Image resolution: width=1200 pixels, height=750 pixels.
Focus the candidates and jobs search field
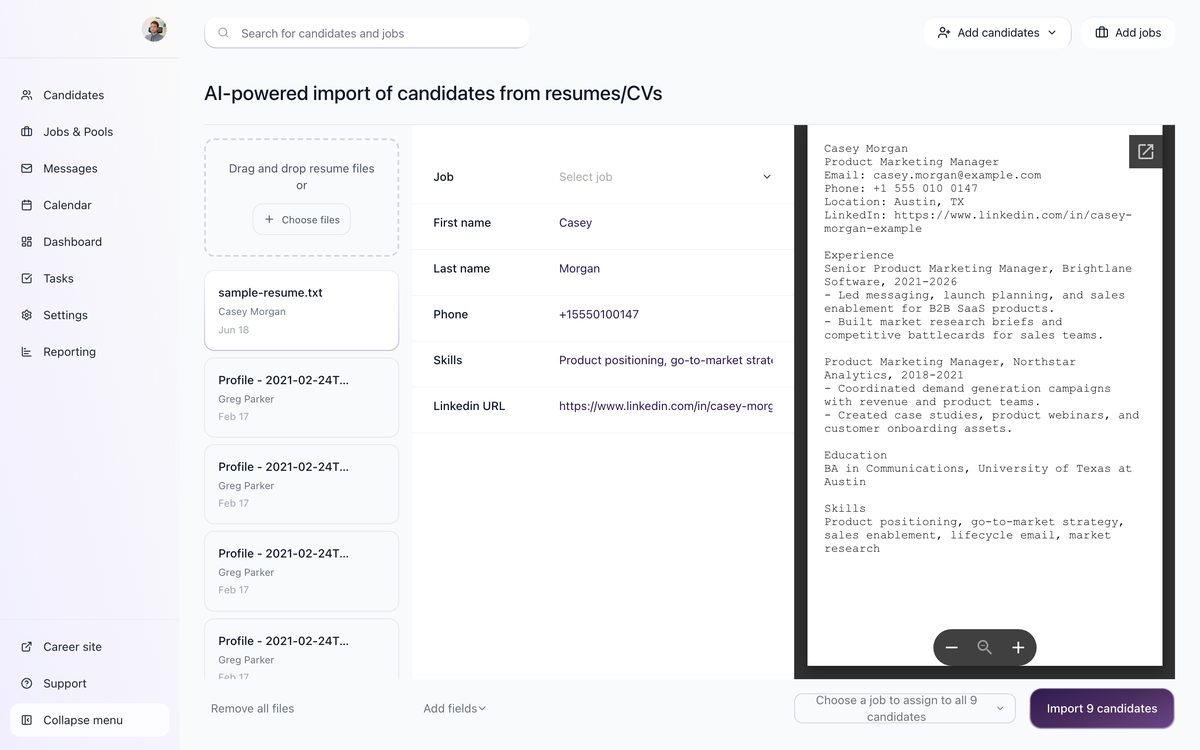(367, 33)
